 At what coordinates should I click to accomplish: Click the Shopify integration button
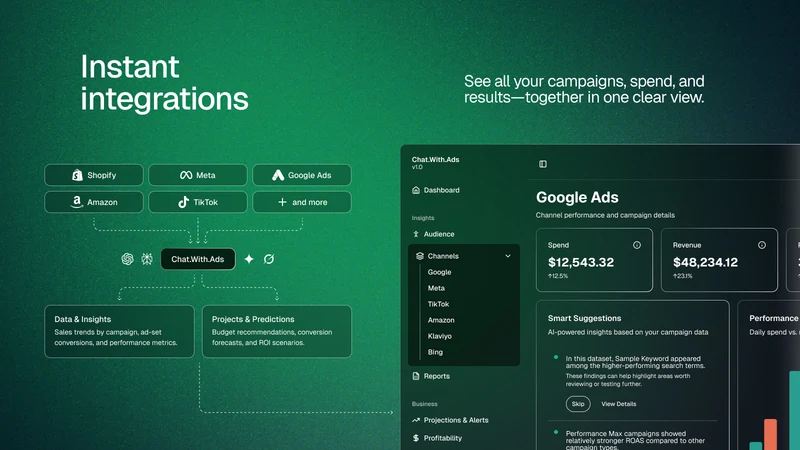click(94, 175)
